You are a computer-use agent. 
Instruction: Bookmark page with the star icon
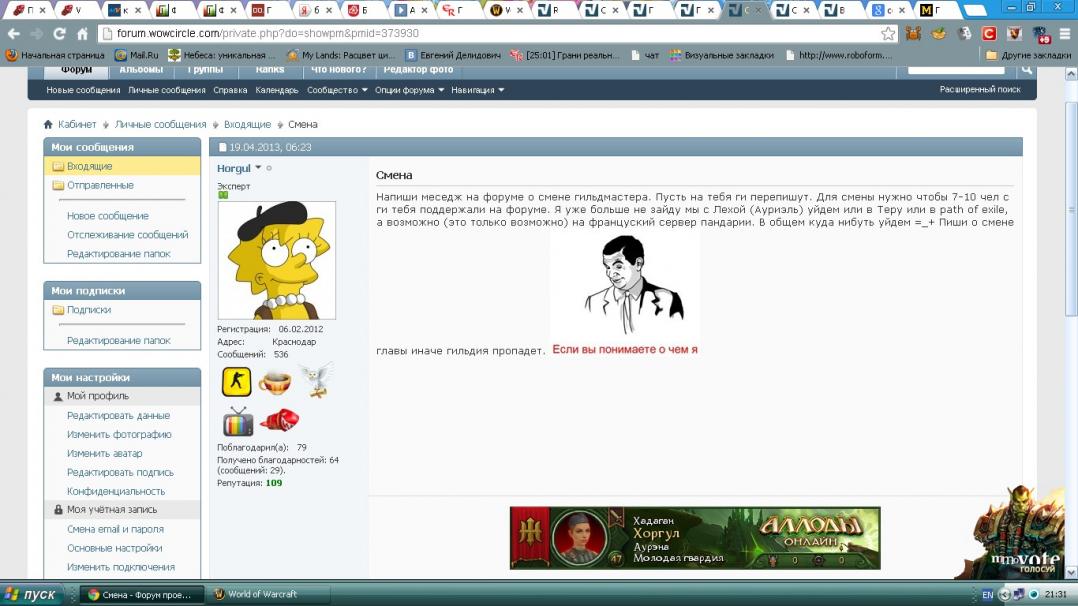[887, 33]
